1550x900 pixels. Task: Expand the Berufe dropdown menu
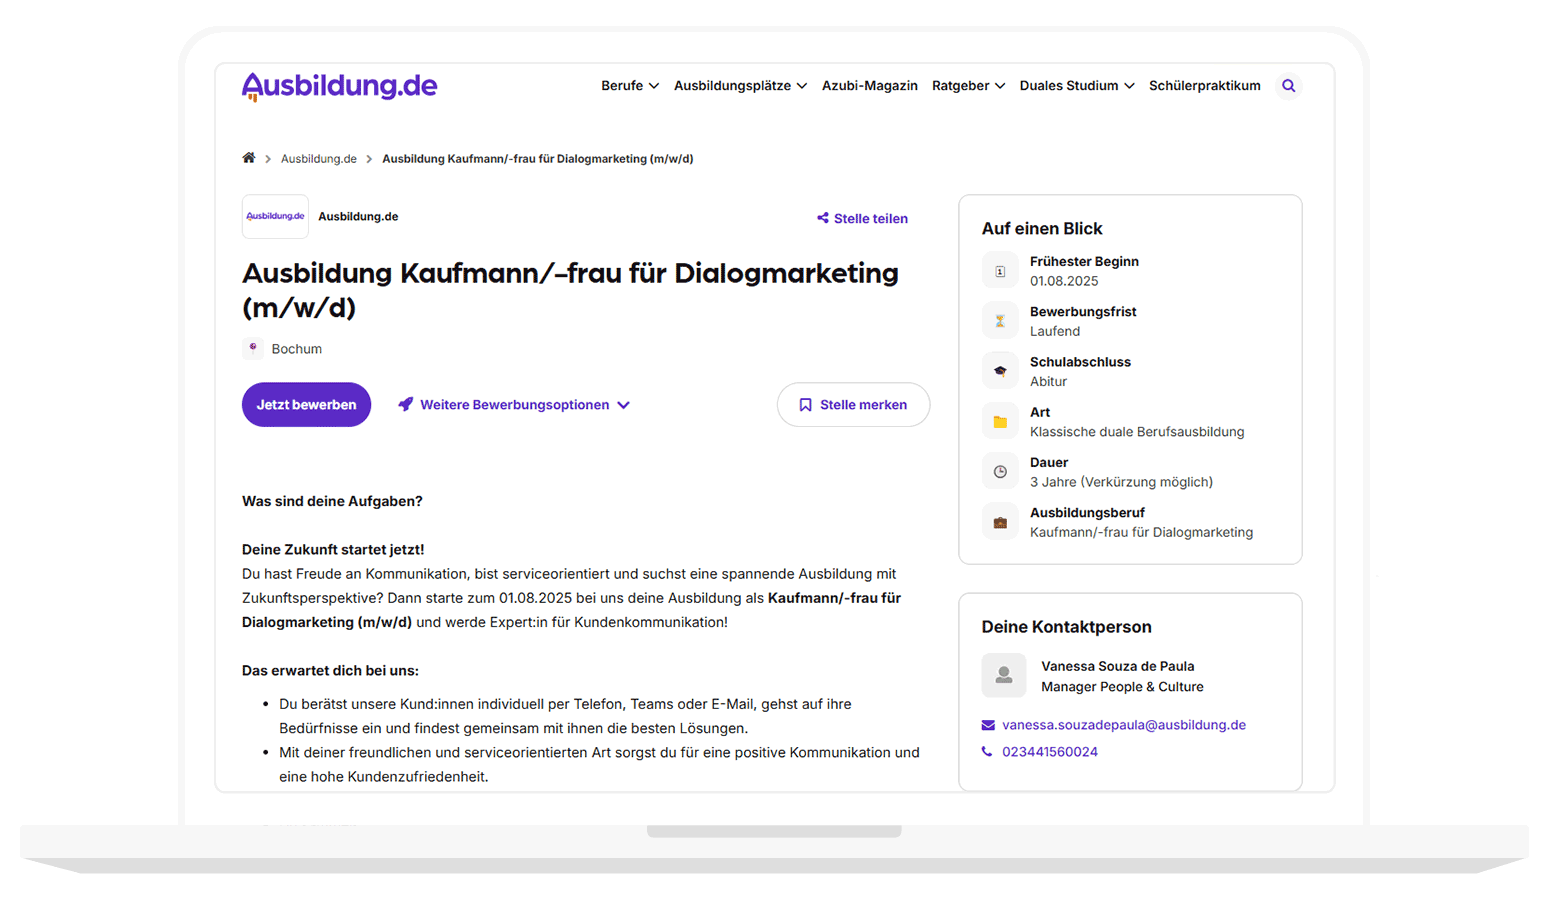[630, 86]
